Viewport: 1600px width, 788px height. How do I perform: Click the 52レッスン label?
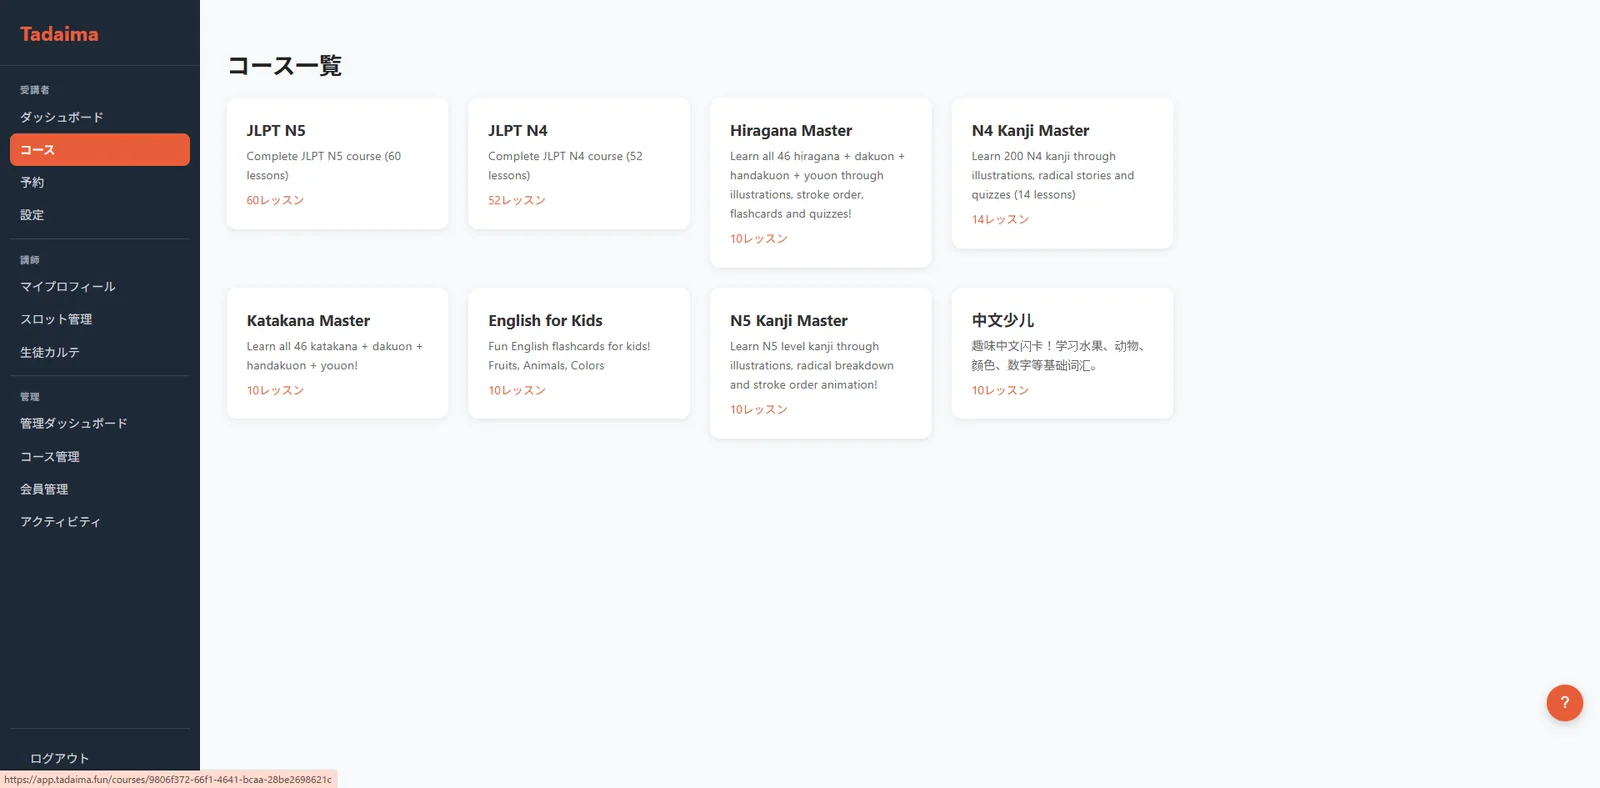point(517,200)
